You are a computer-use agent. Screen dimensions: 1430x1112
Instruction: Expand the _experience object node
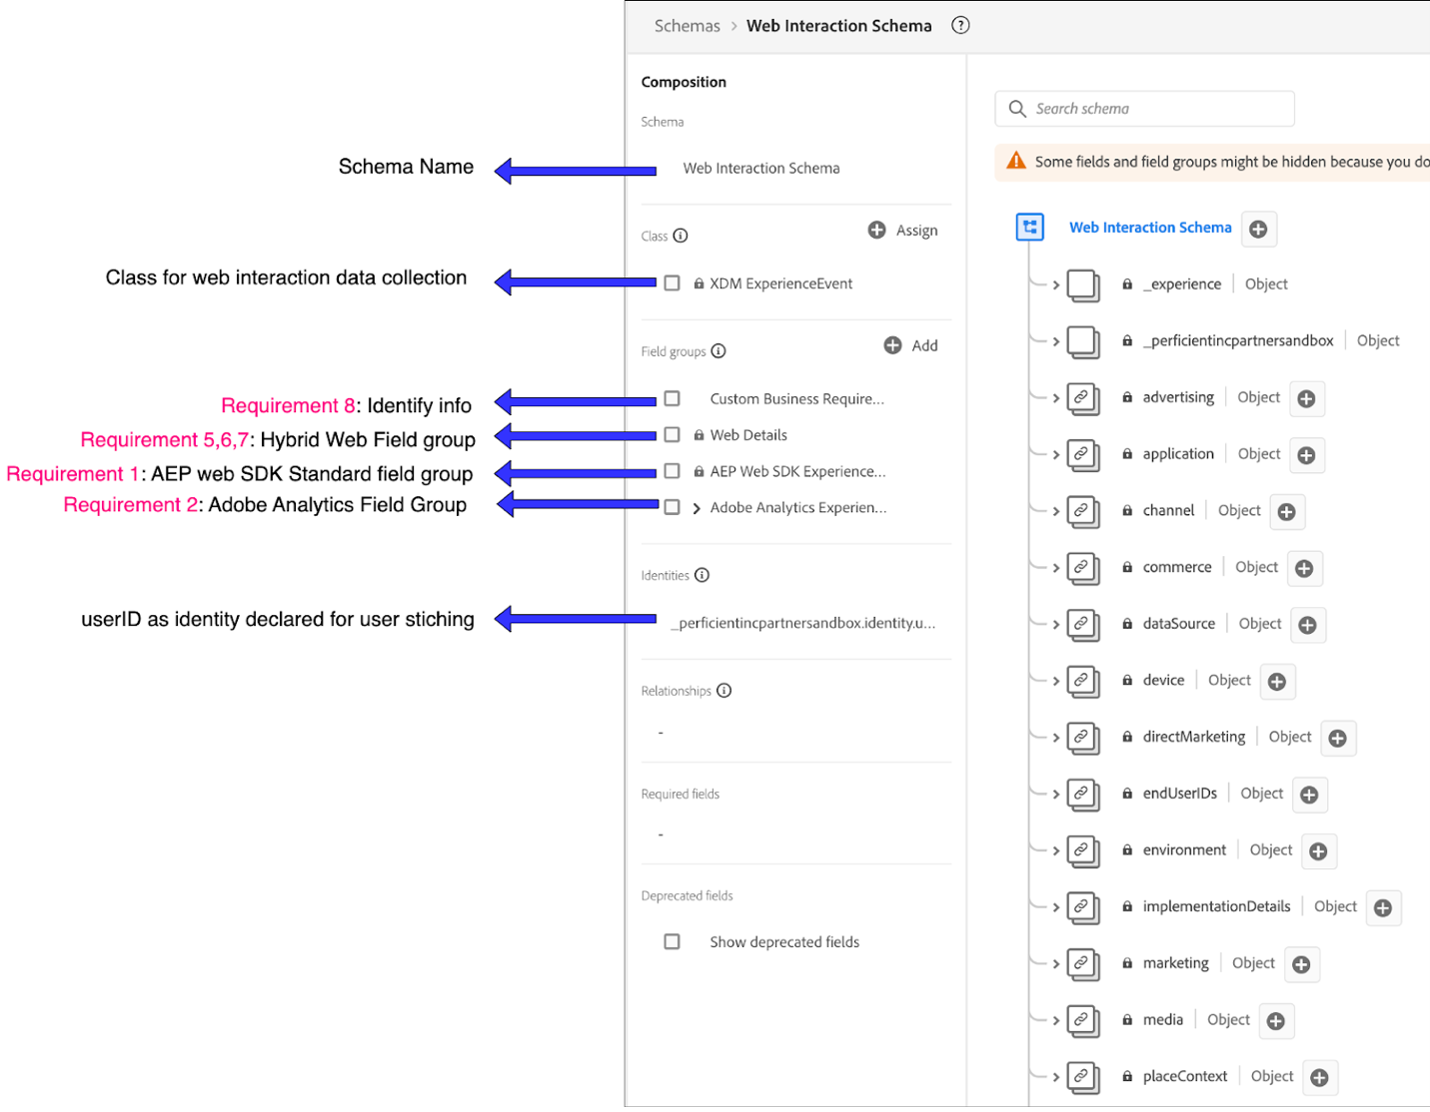(1055, 285)
